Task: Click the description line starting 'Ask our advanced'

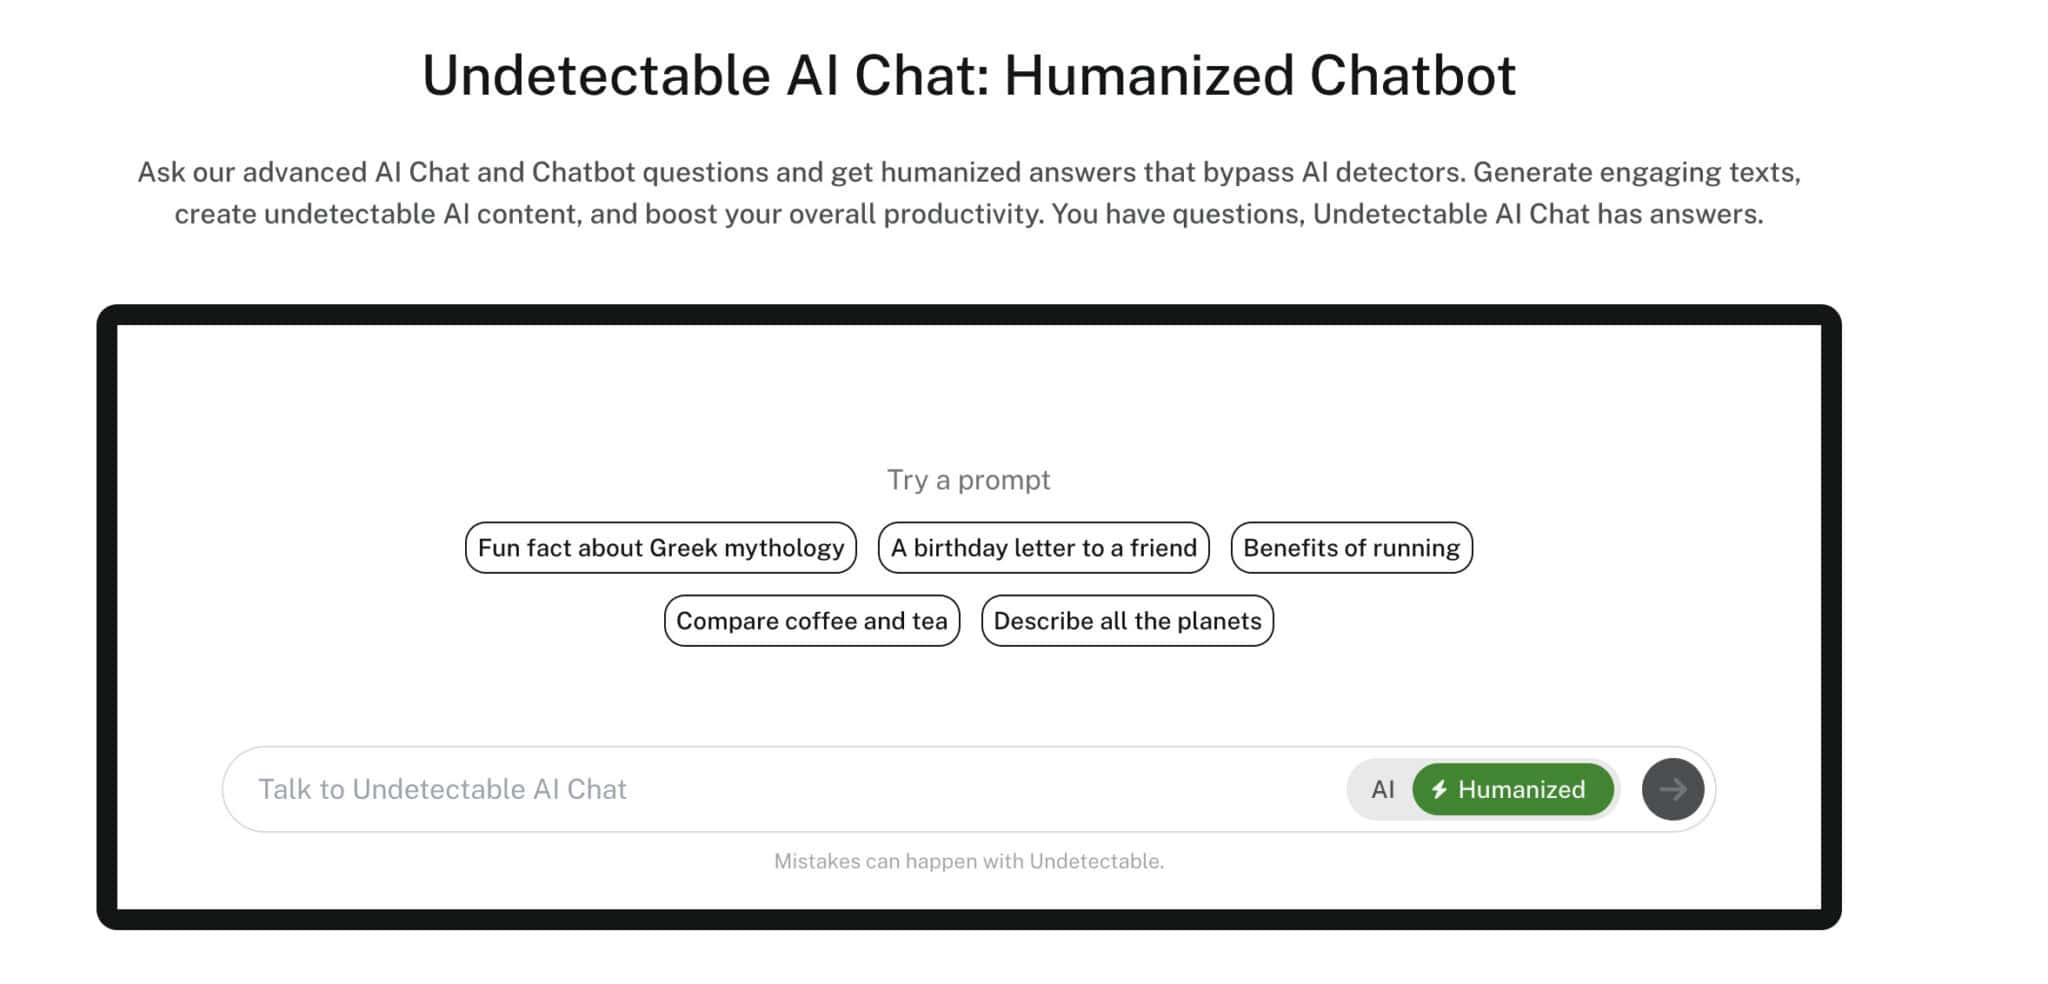Action: pyautogui.click(x=968, y=172)
